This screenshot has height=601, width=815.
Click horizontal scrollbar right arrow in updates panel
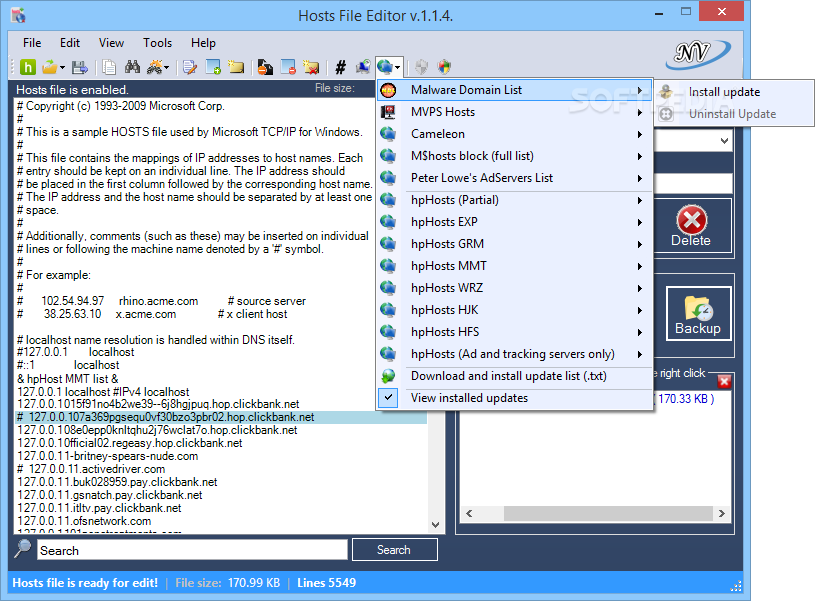point(721,514)
